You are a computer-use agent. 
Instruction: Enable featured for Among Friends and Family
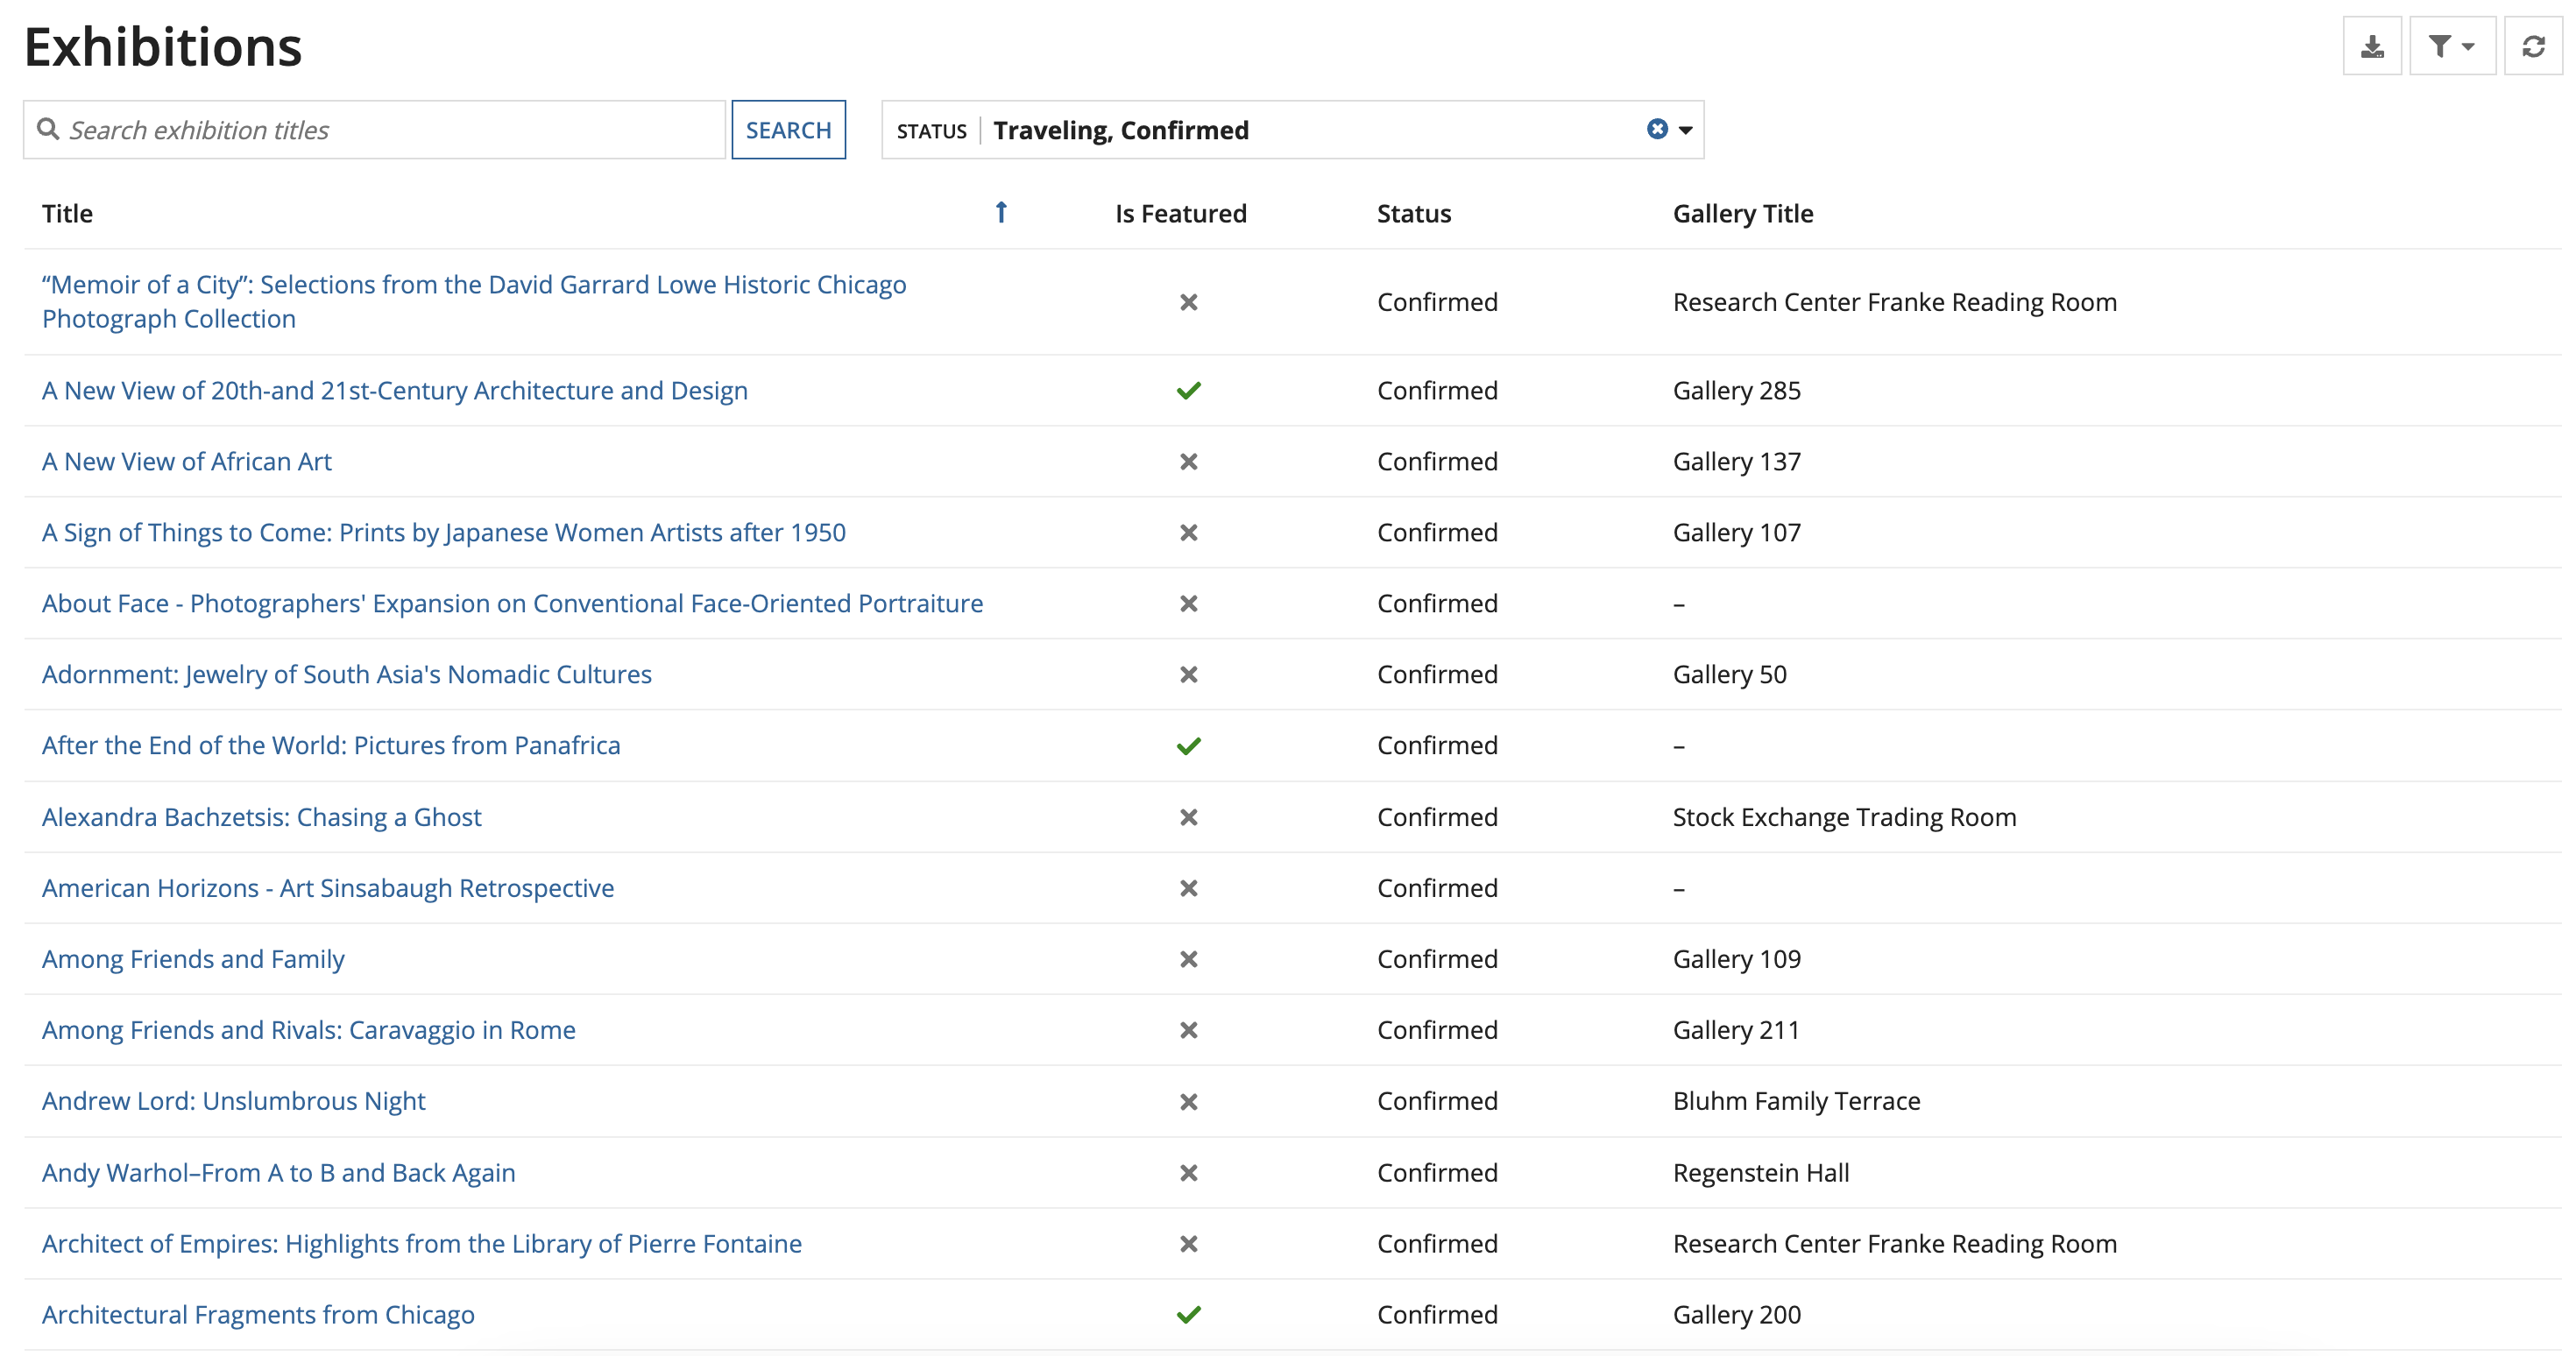pos(1189,959)
